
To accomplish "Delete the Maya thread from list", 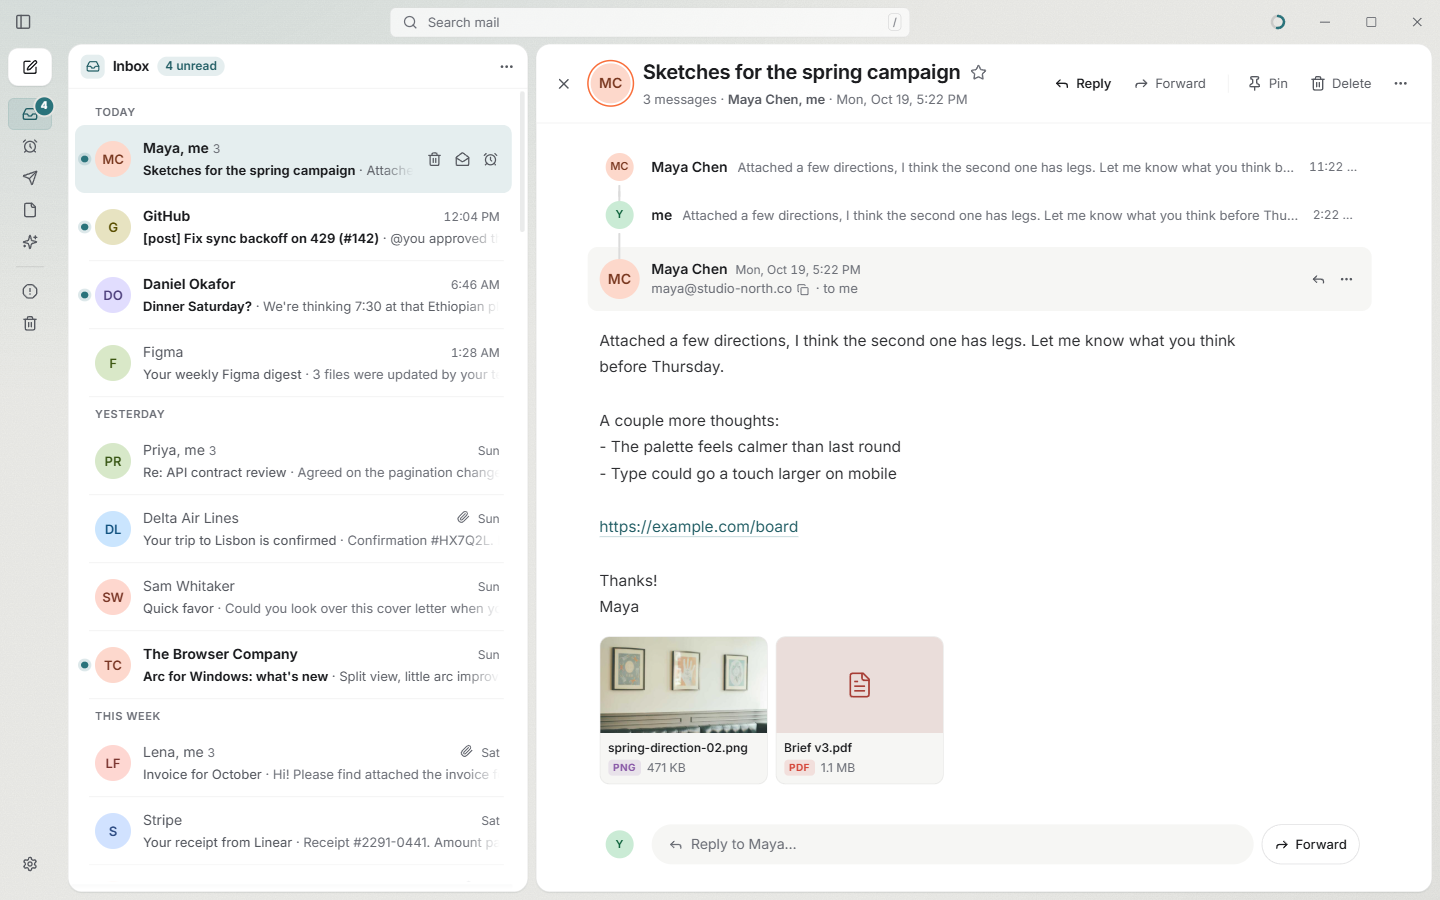I will click(x=435, y=159).
